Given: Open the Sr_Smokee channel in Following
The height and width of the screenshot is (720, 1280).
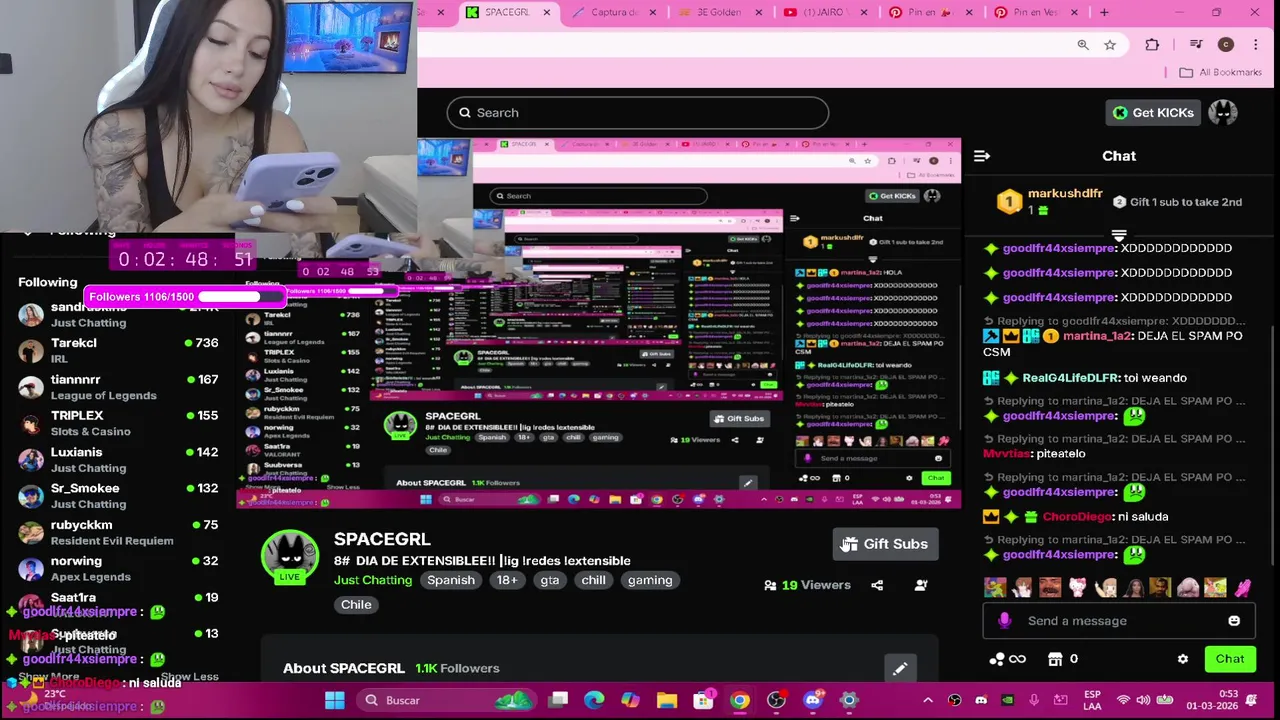Looking at the screenshot, I should (x=118, y=495).
